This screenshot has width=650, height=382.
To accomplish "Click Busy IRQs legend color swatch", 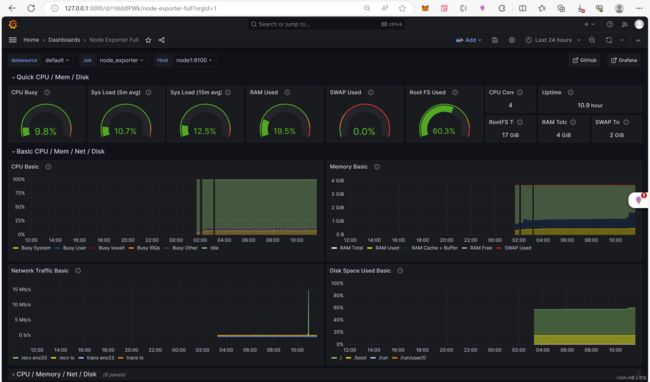I will [x=131, y=248].
